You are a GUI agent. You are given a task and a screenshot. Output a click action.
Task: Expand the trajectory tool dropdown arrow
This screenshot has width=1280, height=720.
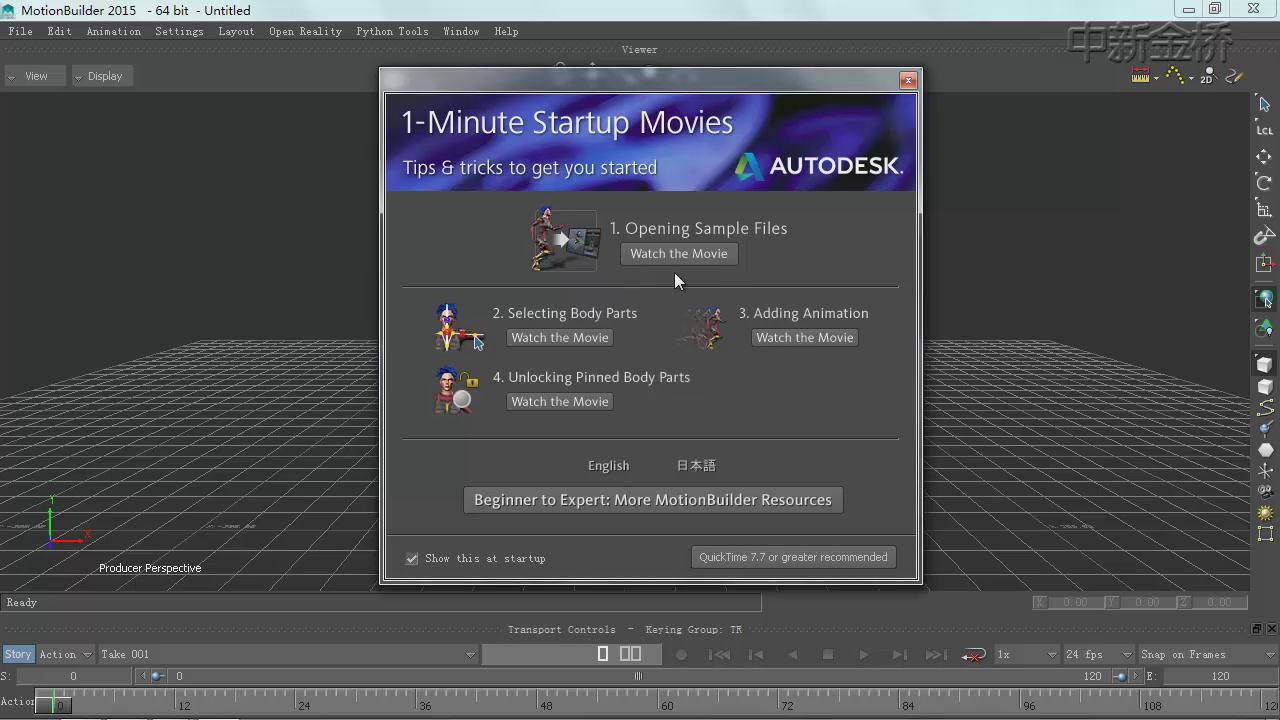[1191, 78]
